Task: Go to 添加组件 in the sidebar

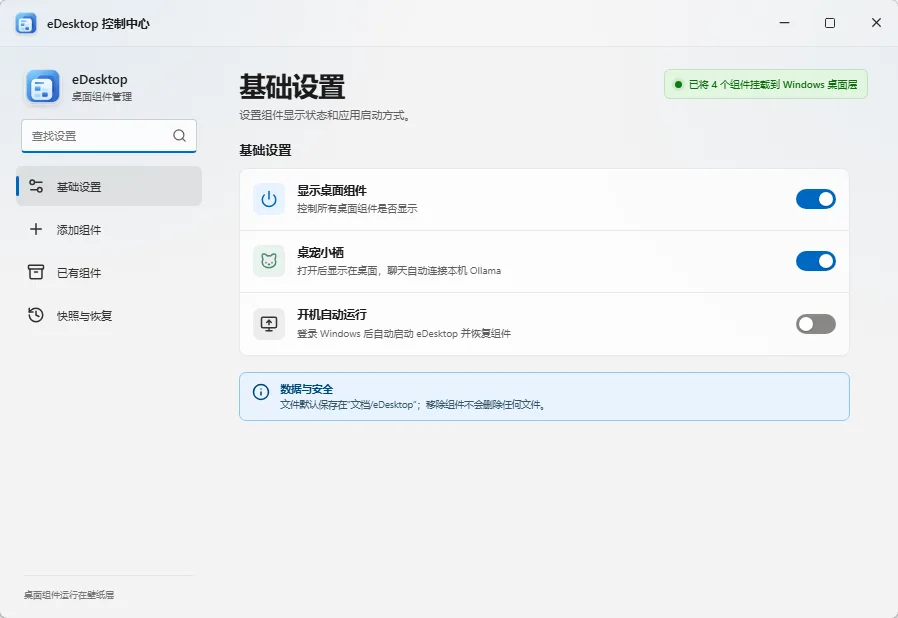Action: tap(109, 229)
